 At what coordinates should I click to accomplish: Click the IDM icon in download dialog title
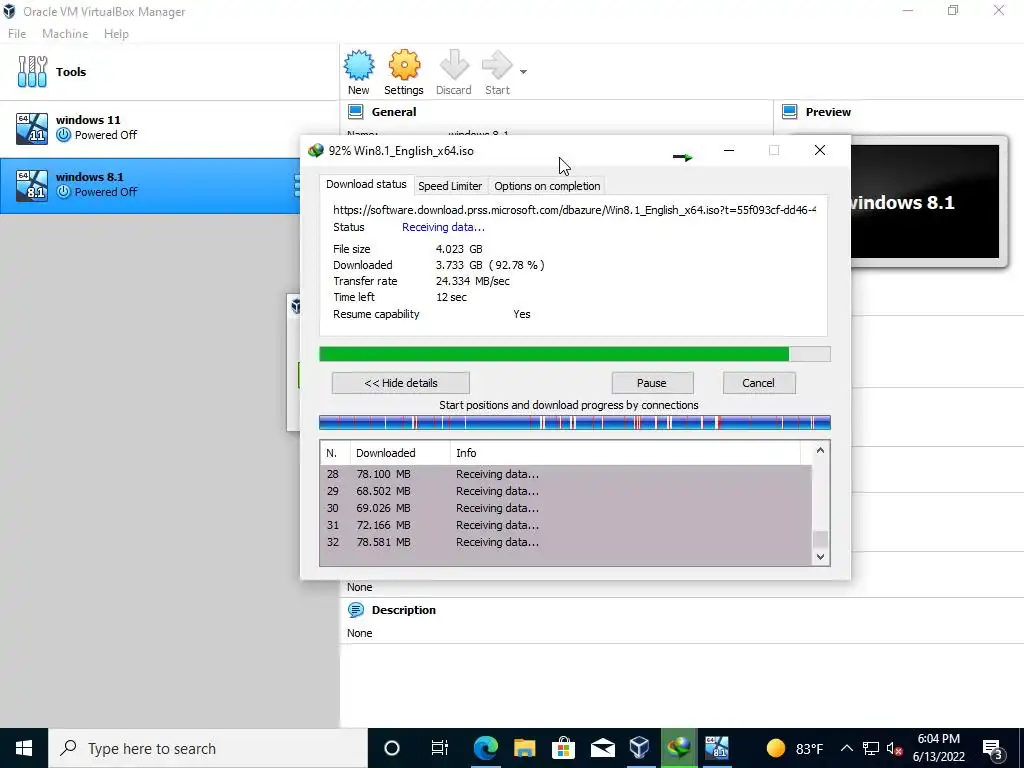pos(315,151)
